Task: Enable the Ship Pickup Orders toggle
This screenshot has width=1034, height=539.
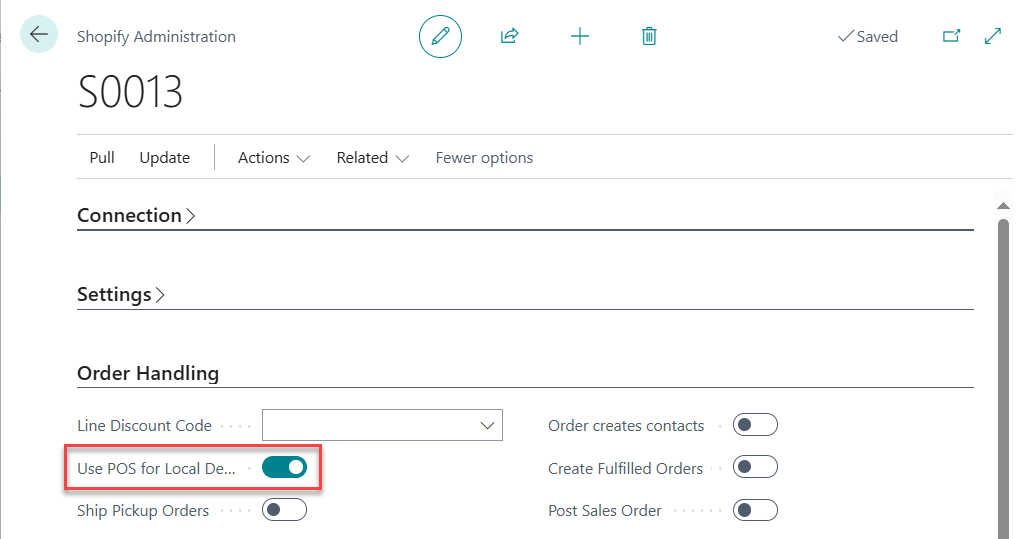Action: pyautogui.click(x=284, y=510)
